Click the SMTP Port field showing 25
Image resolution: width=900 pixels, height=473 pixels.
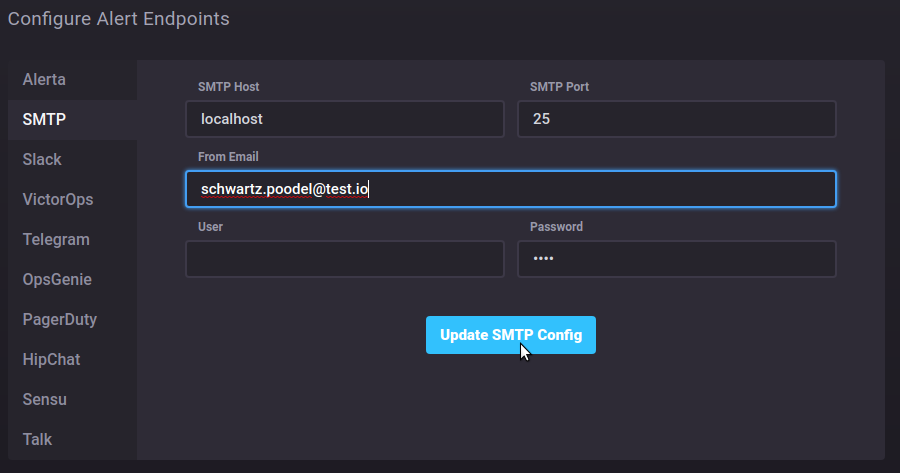coord(676,119)
